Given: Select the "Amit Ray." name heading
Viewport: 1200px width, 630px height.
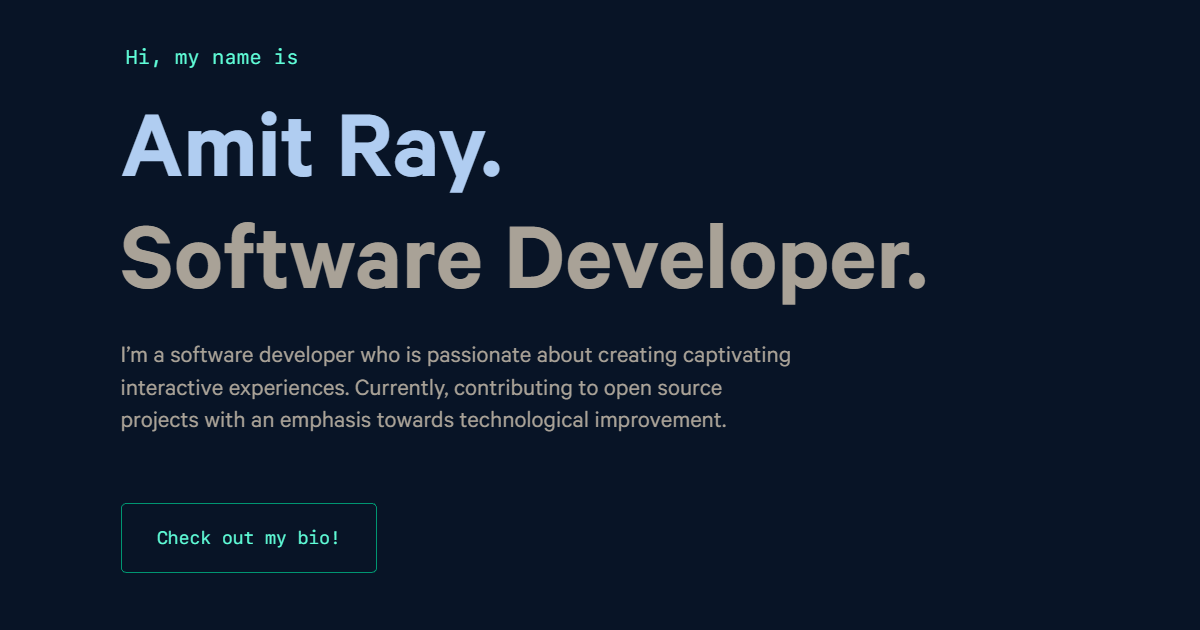Looking at the screenshot, I should 311,147.
